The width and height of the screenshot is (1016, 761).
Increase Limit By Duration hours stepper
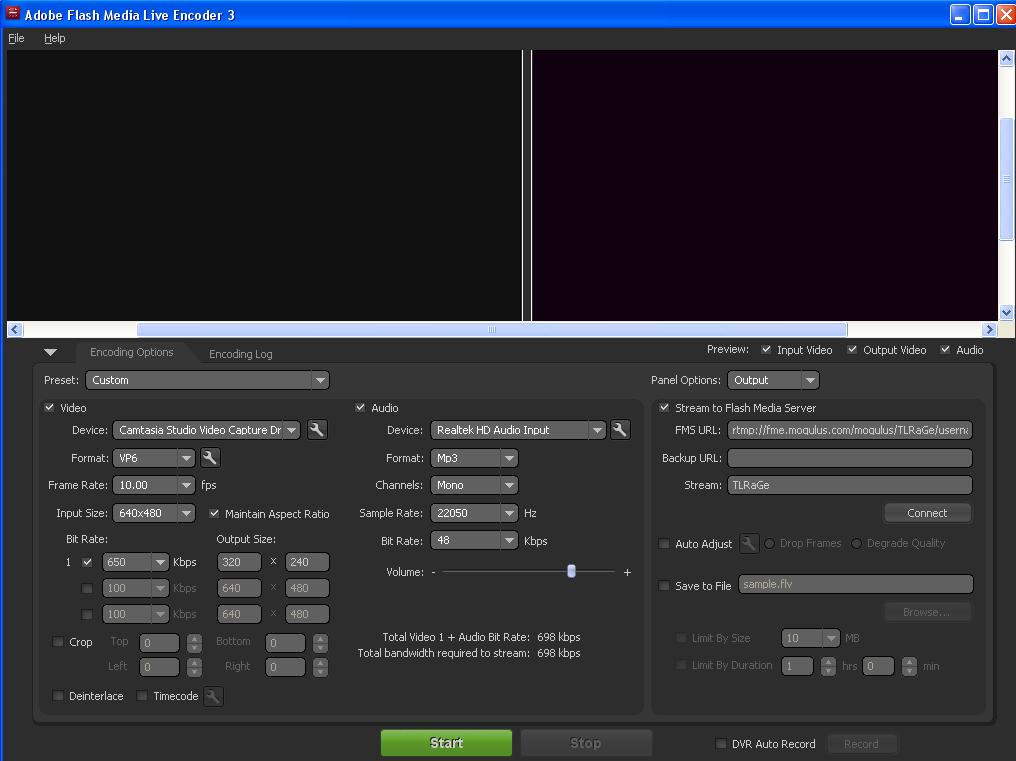(x=828, y=662)
